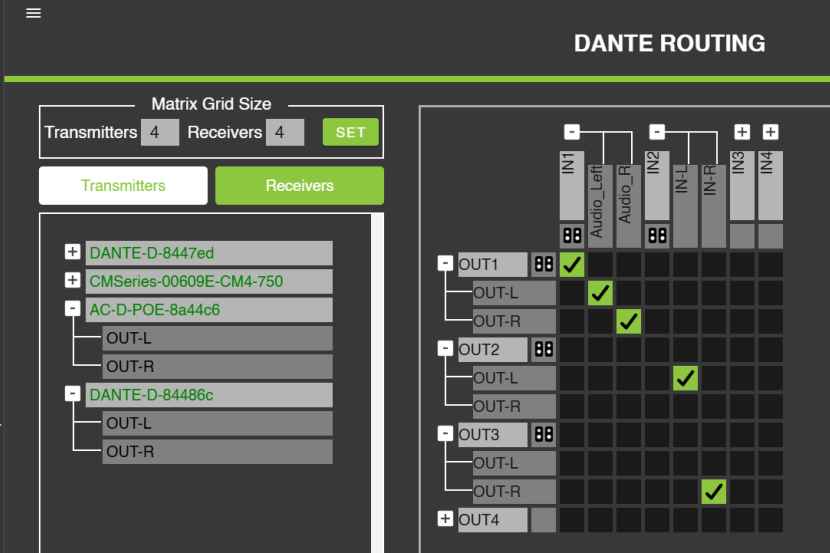Click the IN1 column header
Viewport: 830px width, 553px height.
pyautogui.click(x=572, y=185)
